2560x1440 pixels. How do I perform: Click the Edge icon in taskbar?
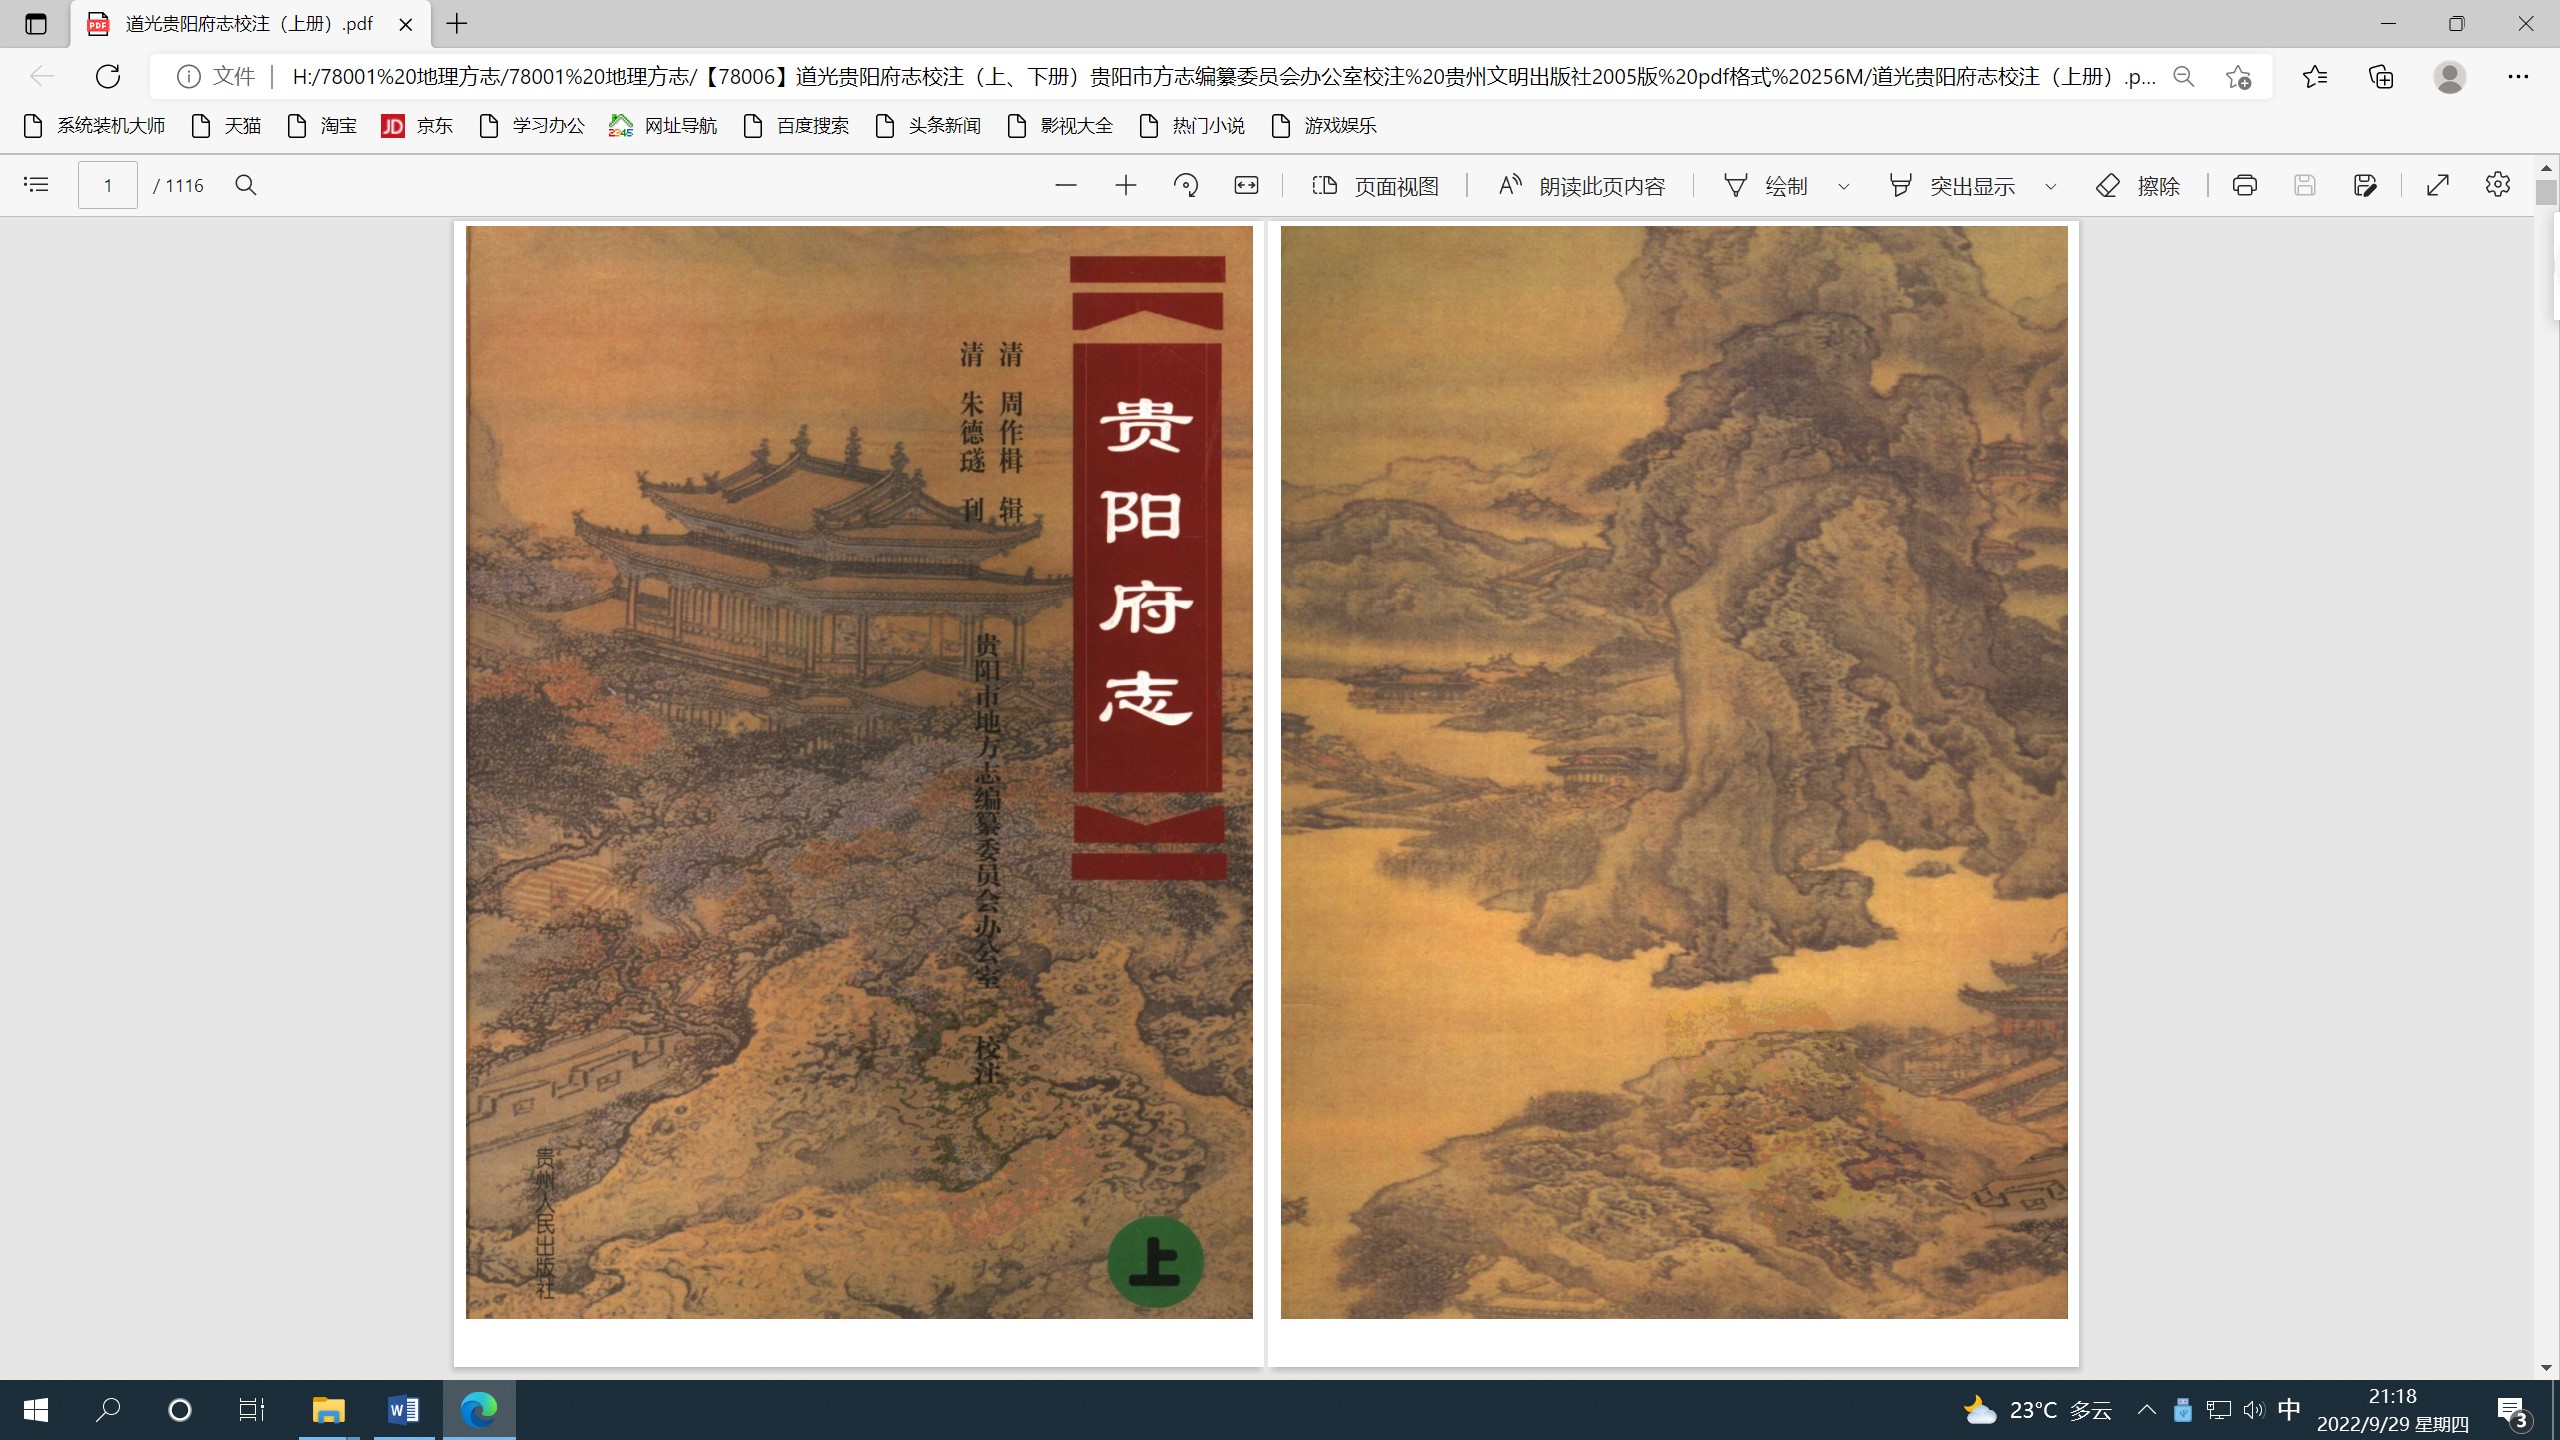(479, 1410)
